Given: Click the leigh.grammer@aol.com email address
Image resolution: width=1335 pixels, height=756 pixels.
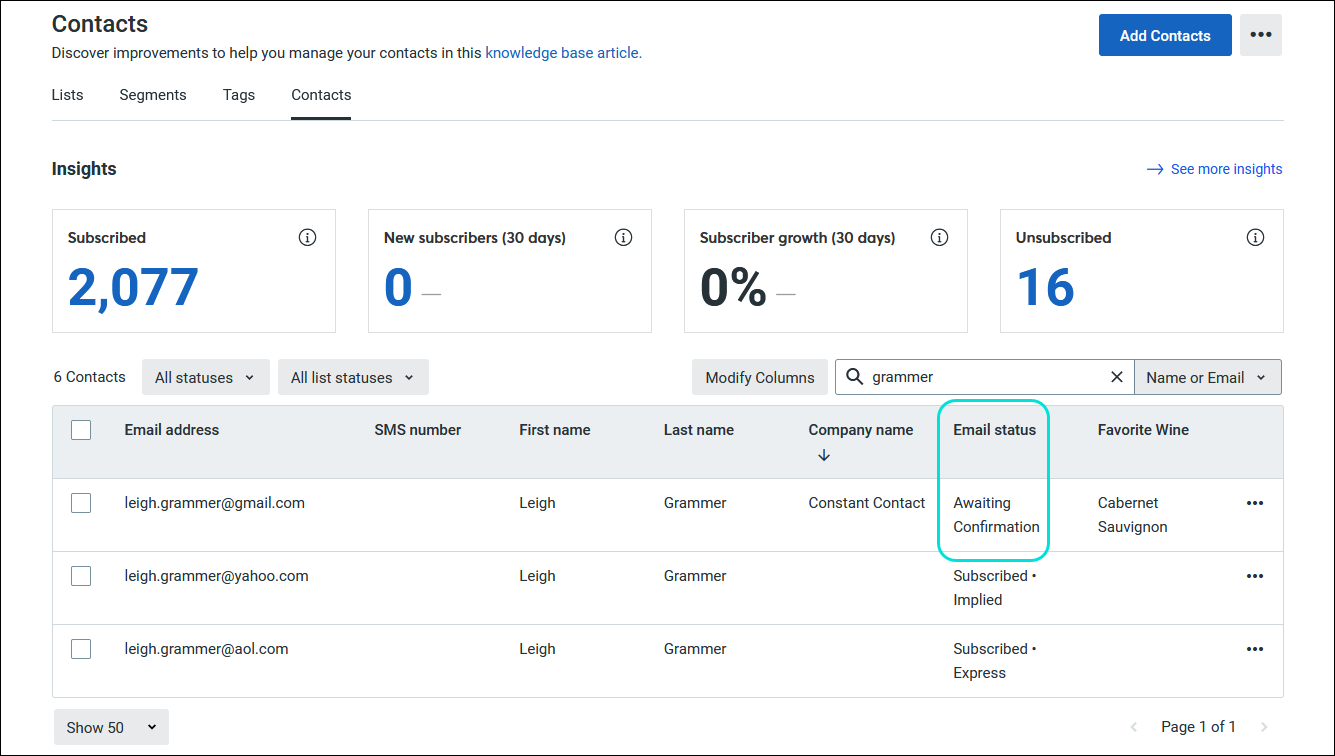Looking at the screenshot, I should [x=207, y=649].
